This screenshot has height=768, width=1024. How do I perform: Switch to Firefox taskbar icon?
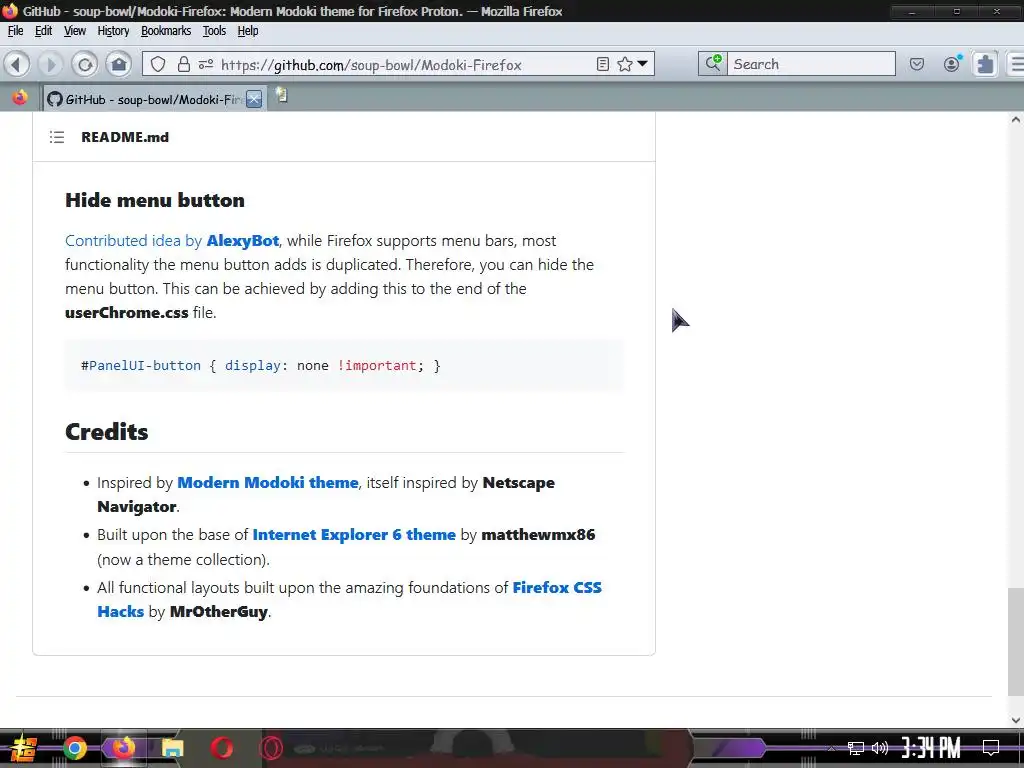pyautogui.click(x=123, y=748)
